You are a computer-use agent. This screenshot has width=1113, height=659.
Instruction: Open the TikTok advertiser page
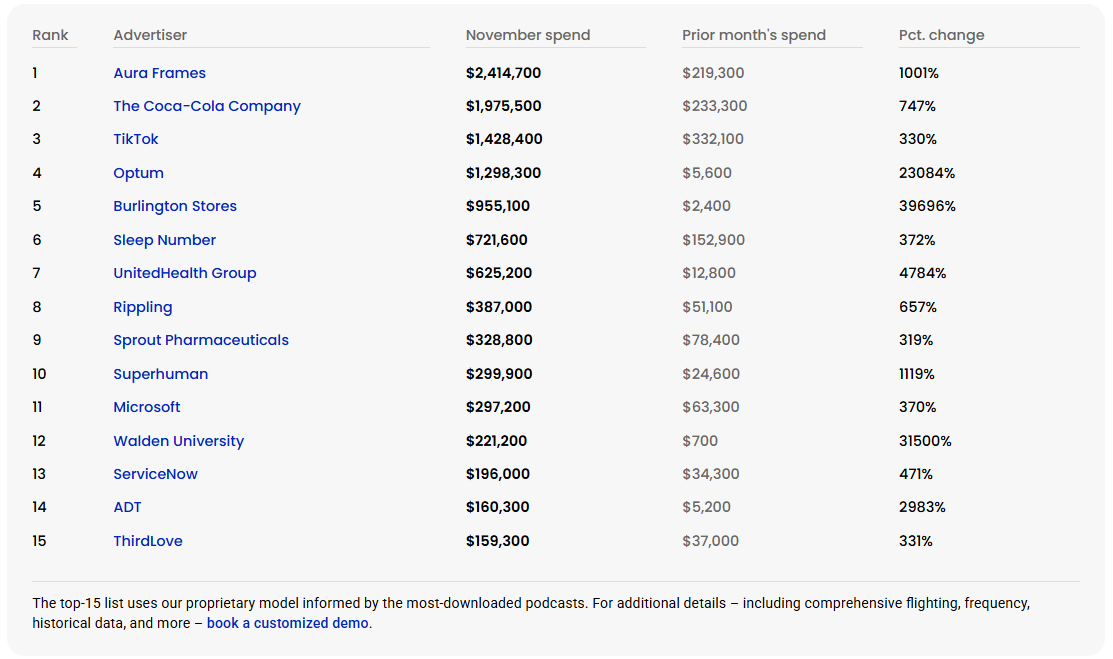[135, 139]
